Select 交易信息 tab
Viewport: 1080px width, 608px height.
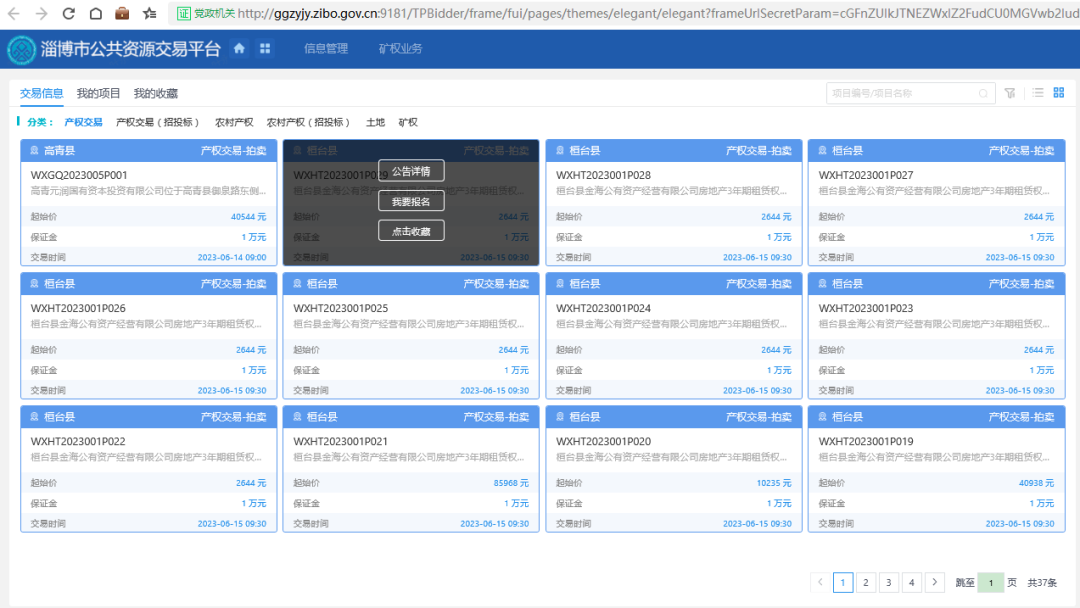[x=41, y=93]
